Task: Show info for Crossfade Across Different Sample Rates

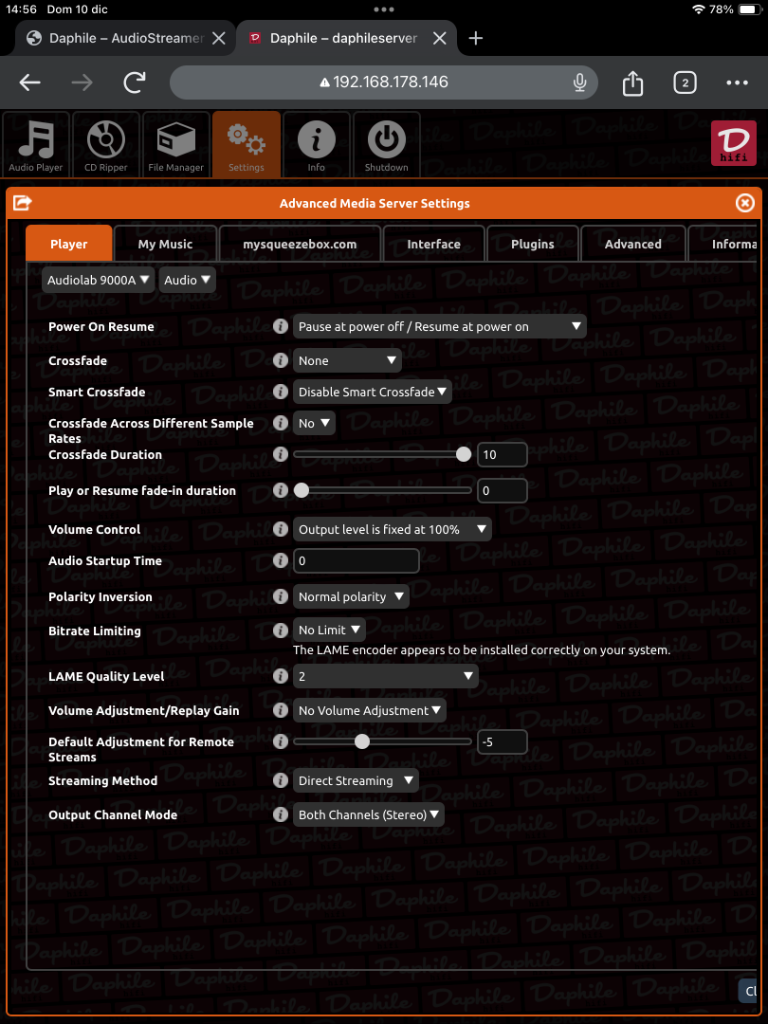Action: point(280,423)
